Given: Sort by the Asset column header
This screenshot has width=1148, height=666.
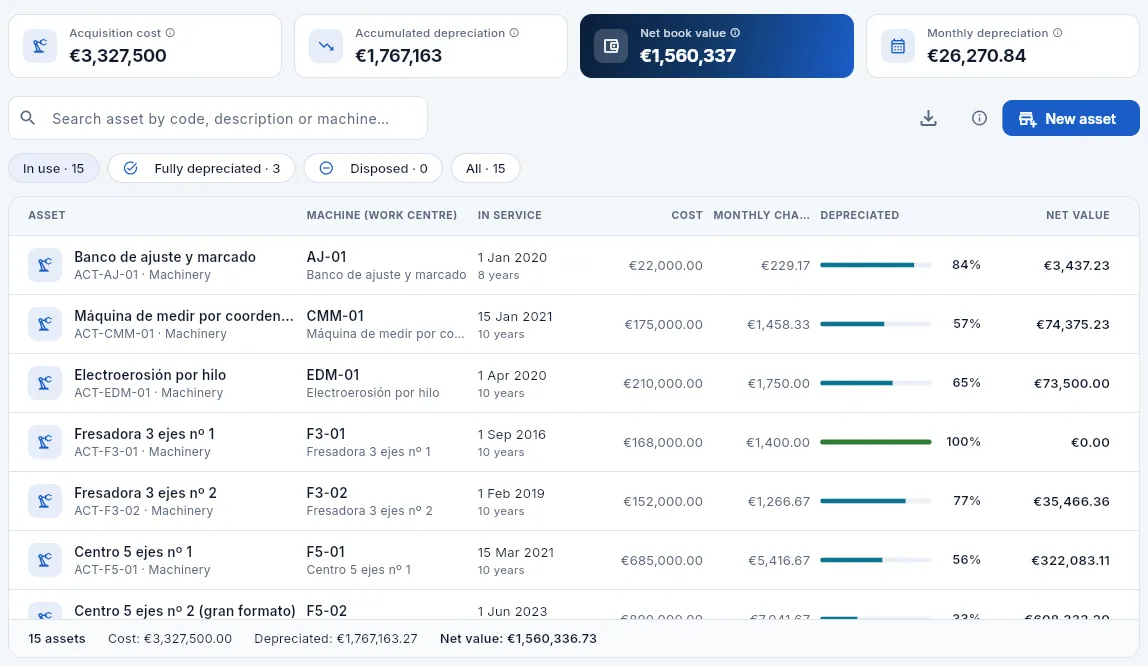Looking at the screenshot, I should [47, 215].
